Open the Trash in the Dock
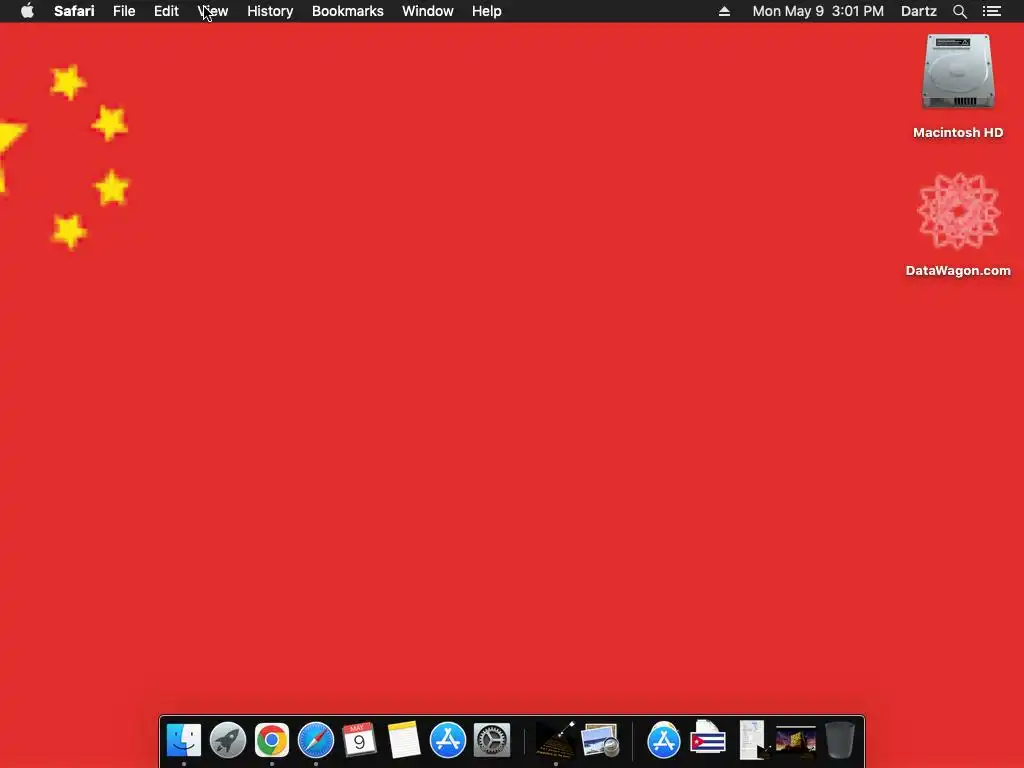1024x768 pixels. coord(840,740)
